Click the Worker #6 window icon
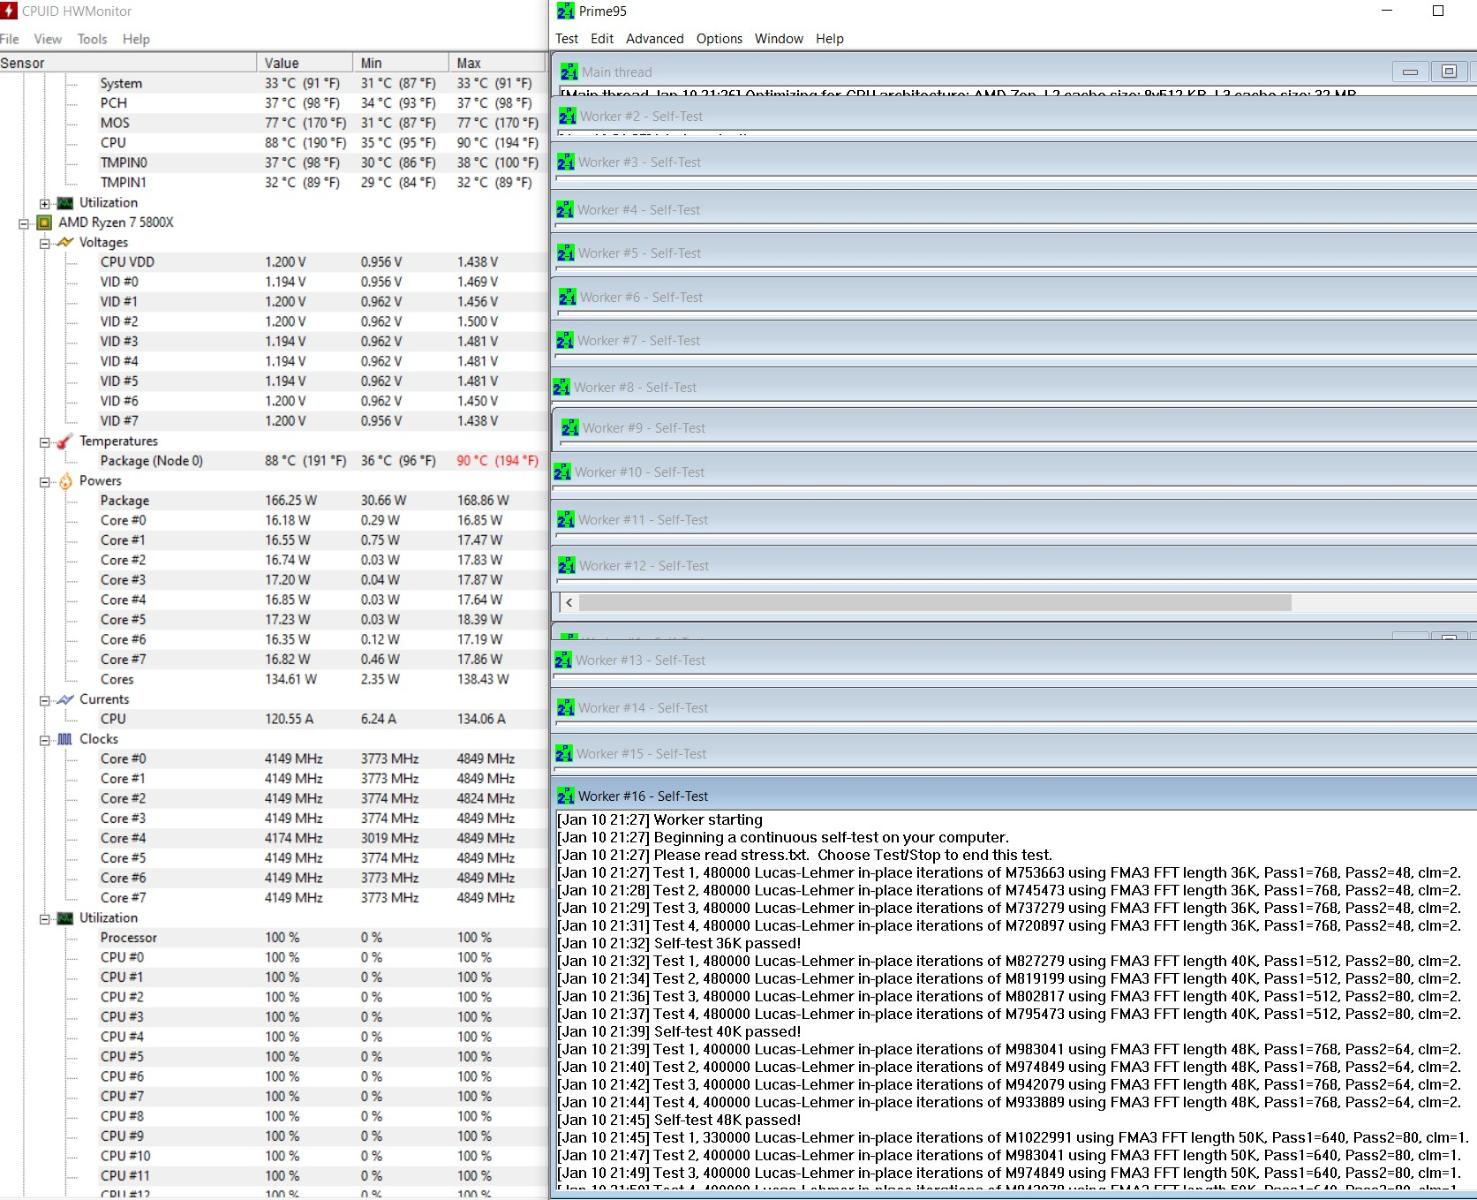 [567, 297]
